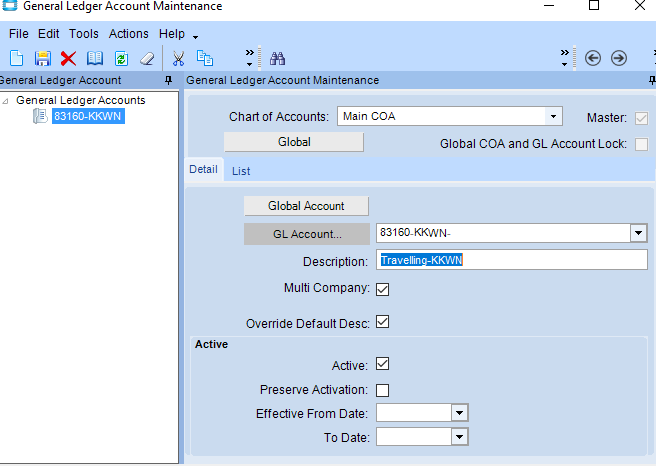
Task: Copy with the duplicate pages icon
Action: [205, 58]
